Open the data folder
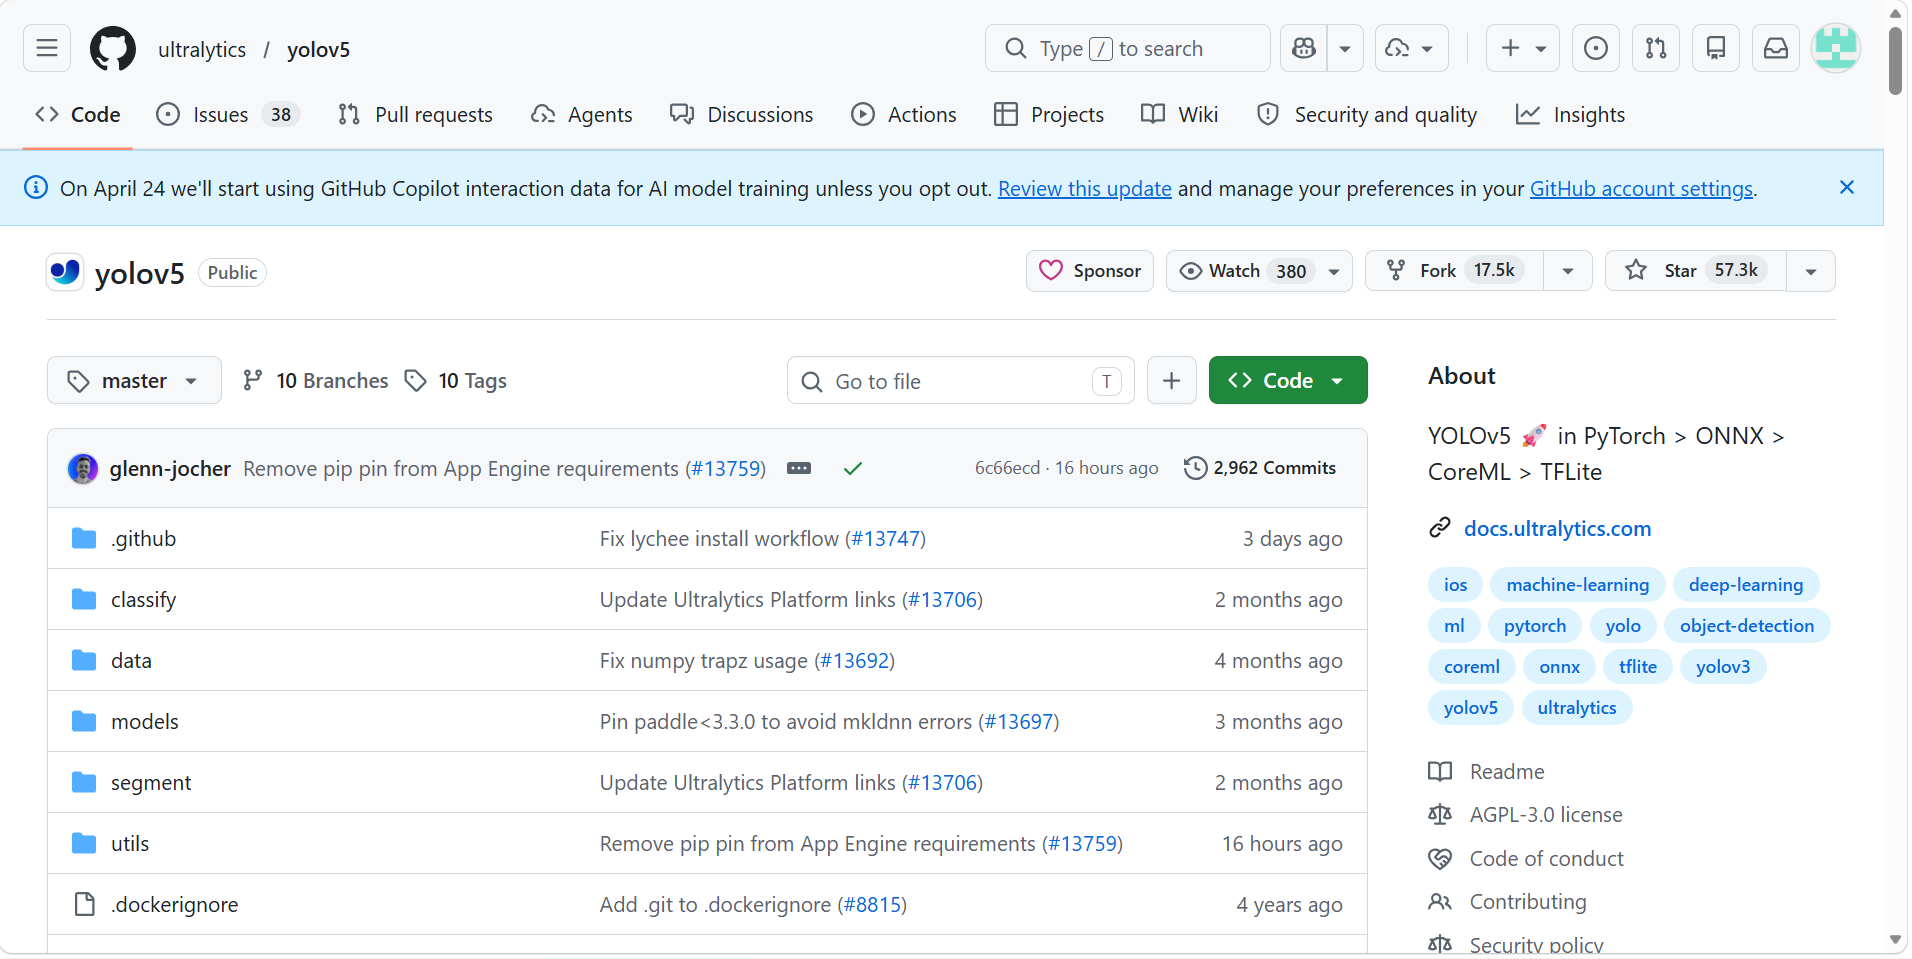 coord(131,661)
